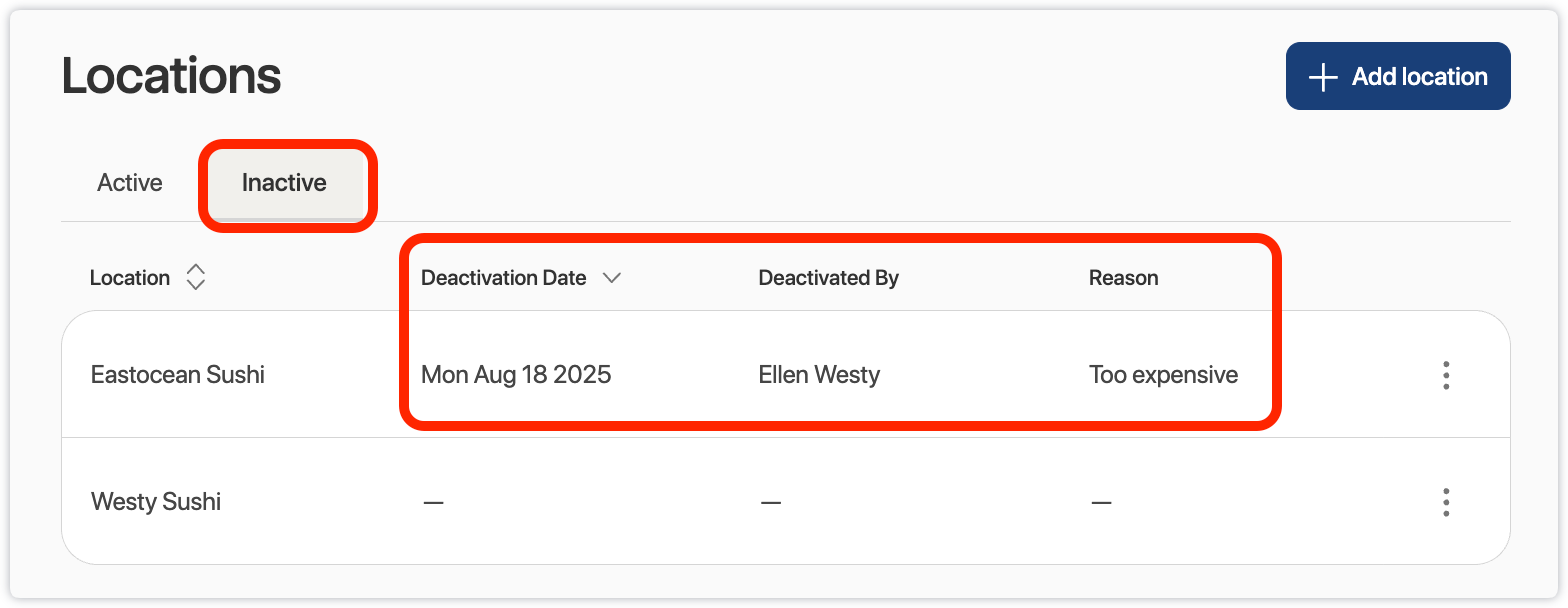Click the dash under Deactivation Date for Westy Sushi

tap(433, 502)
